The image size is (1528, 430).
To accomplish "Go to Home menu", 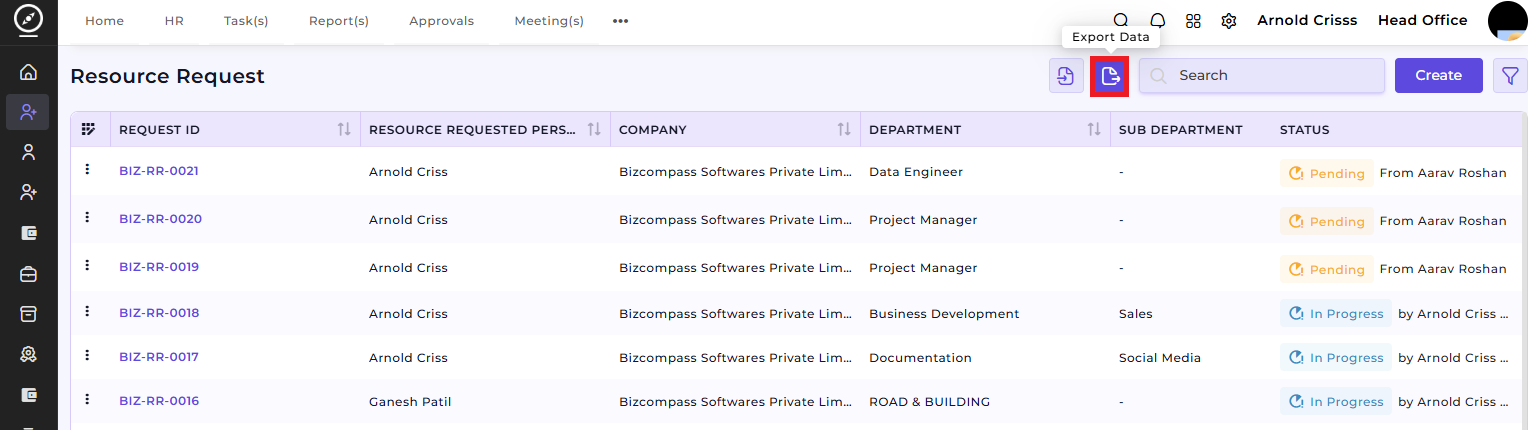I will [104, 21].
